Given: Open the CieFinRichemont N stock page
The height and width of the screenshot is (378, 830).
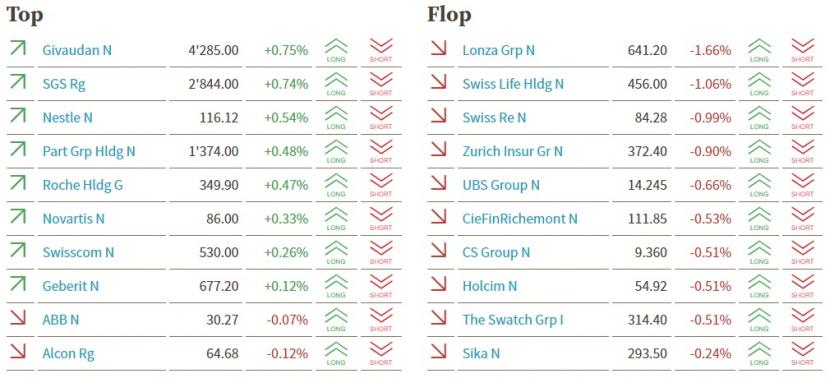Looking at the screenshot, I should [x=520, y=219].
